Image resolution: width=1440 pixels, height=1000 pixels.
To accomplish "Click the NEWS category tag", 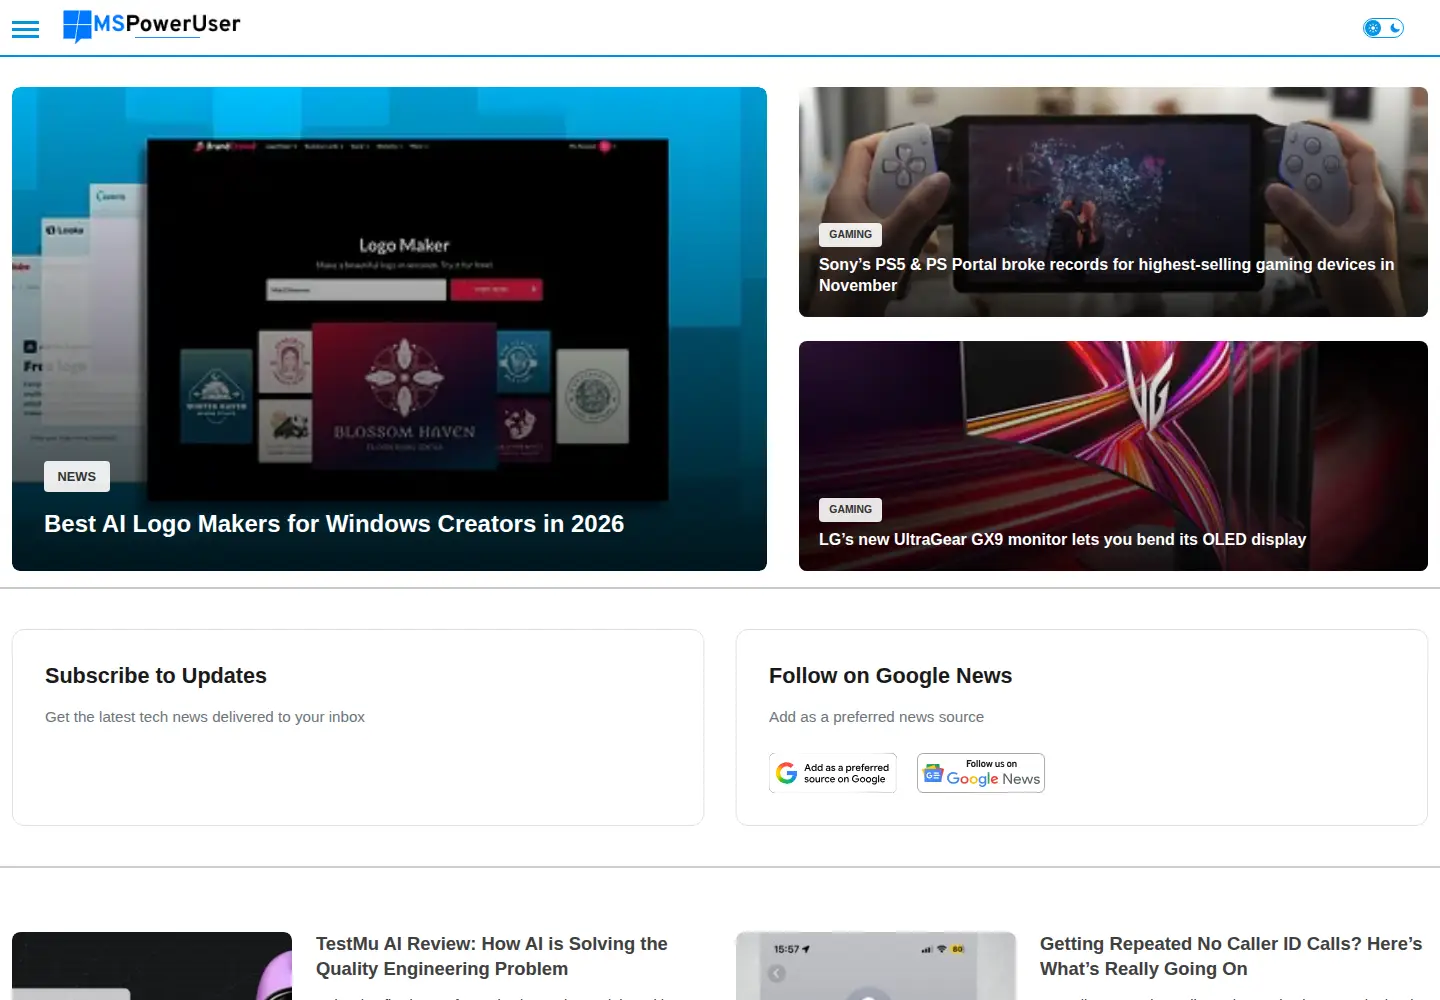I will point(77,477).
